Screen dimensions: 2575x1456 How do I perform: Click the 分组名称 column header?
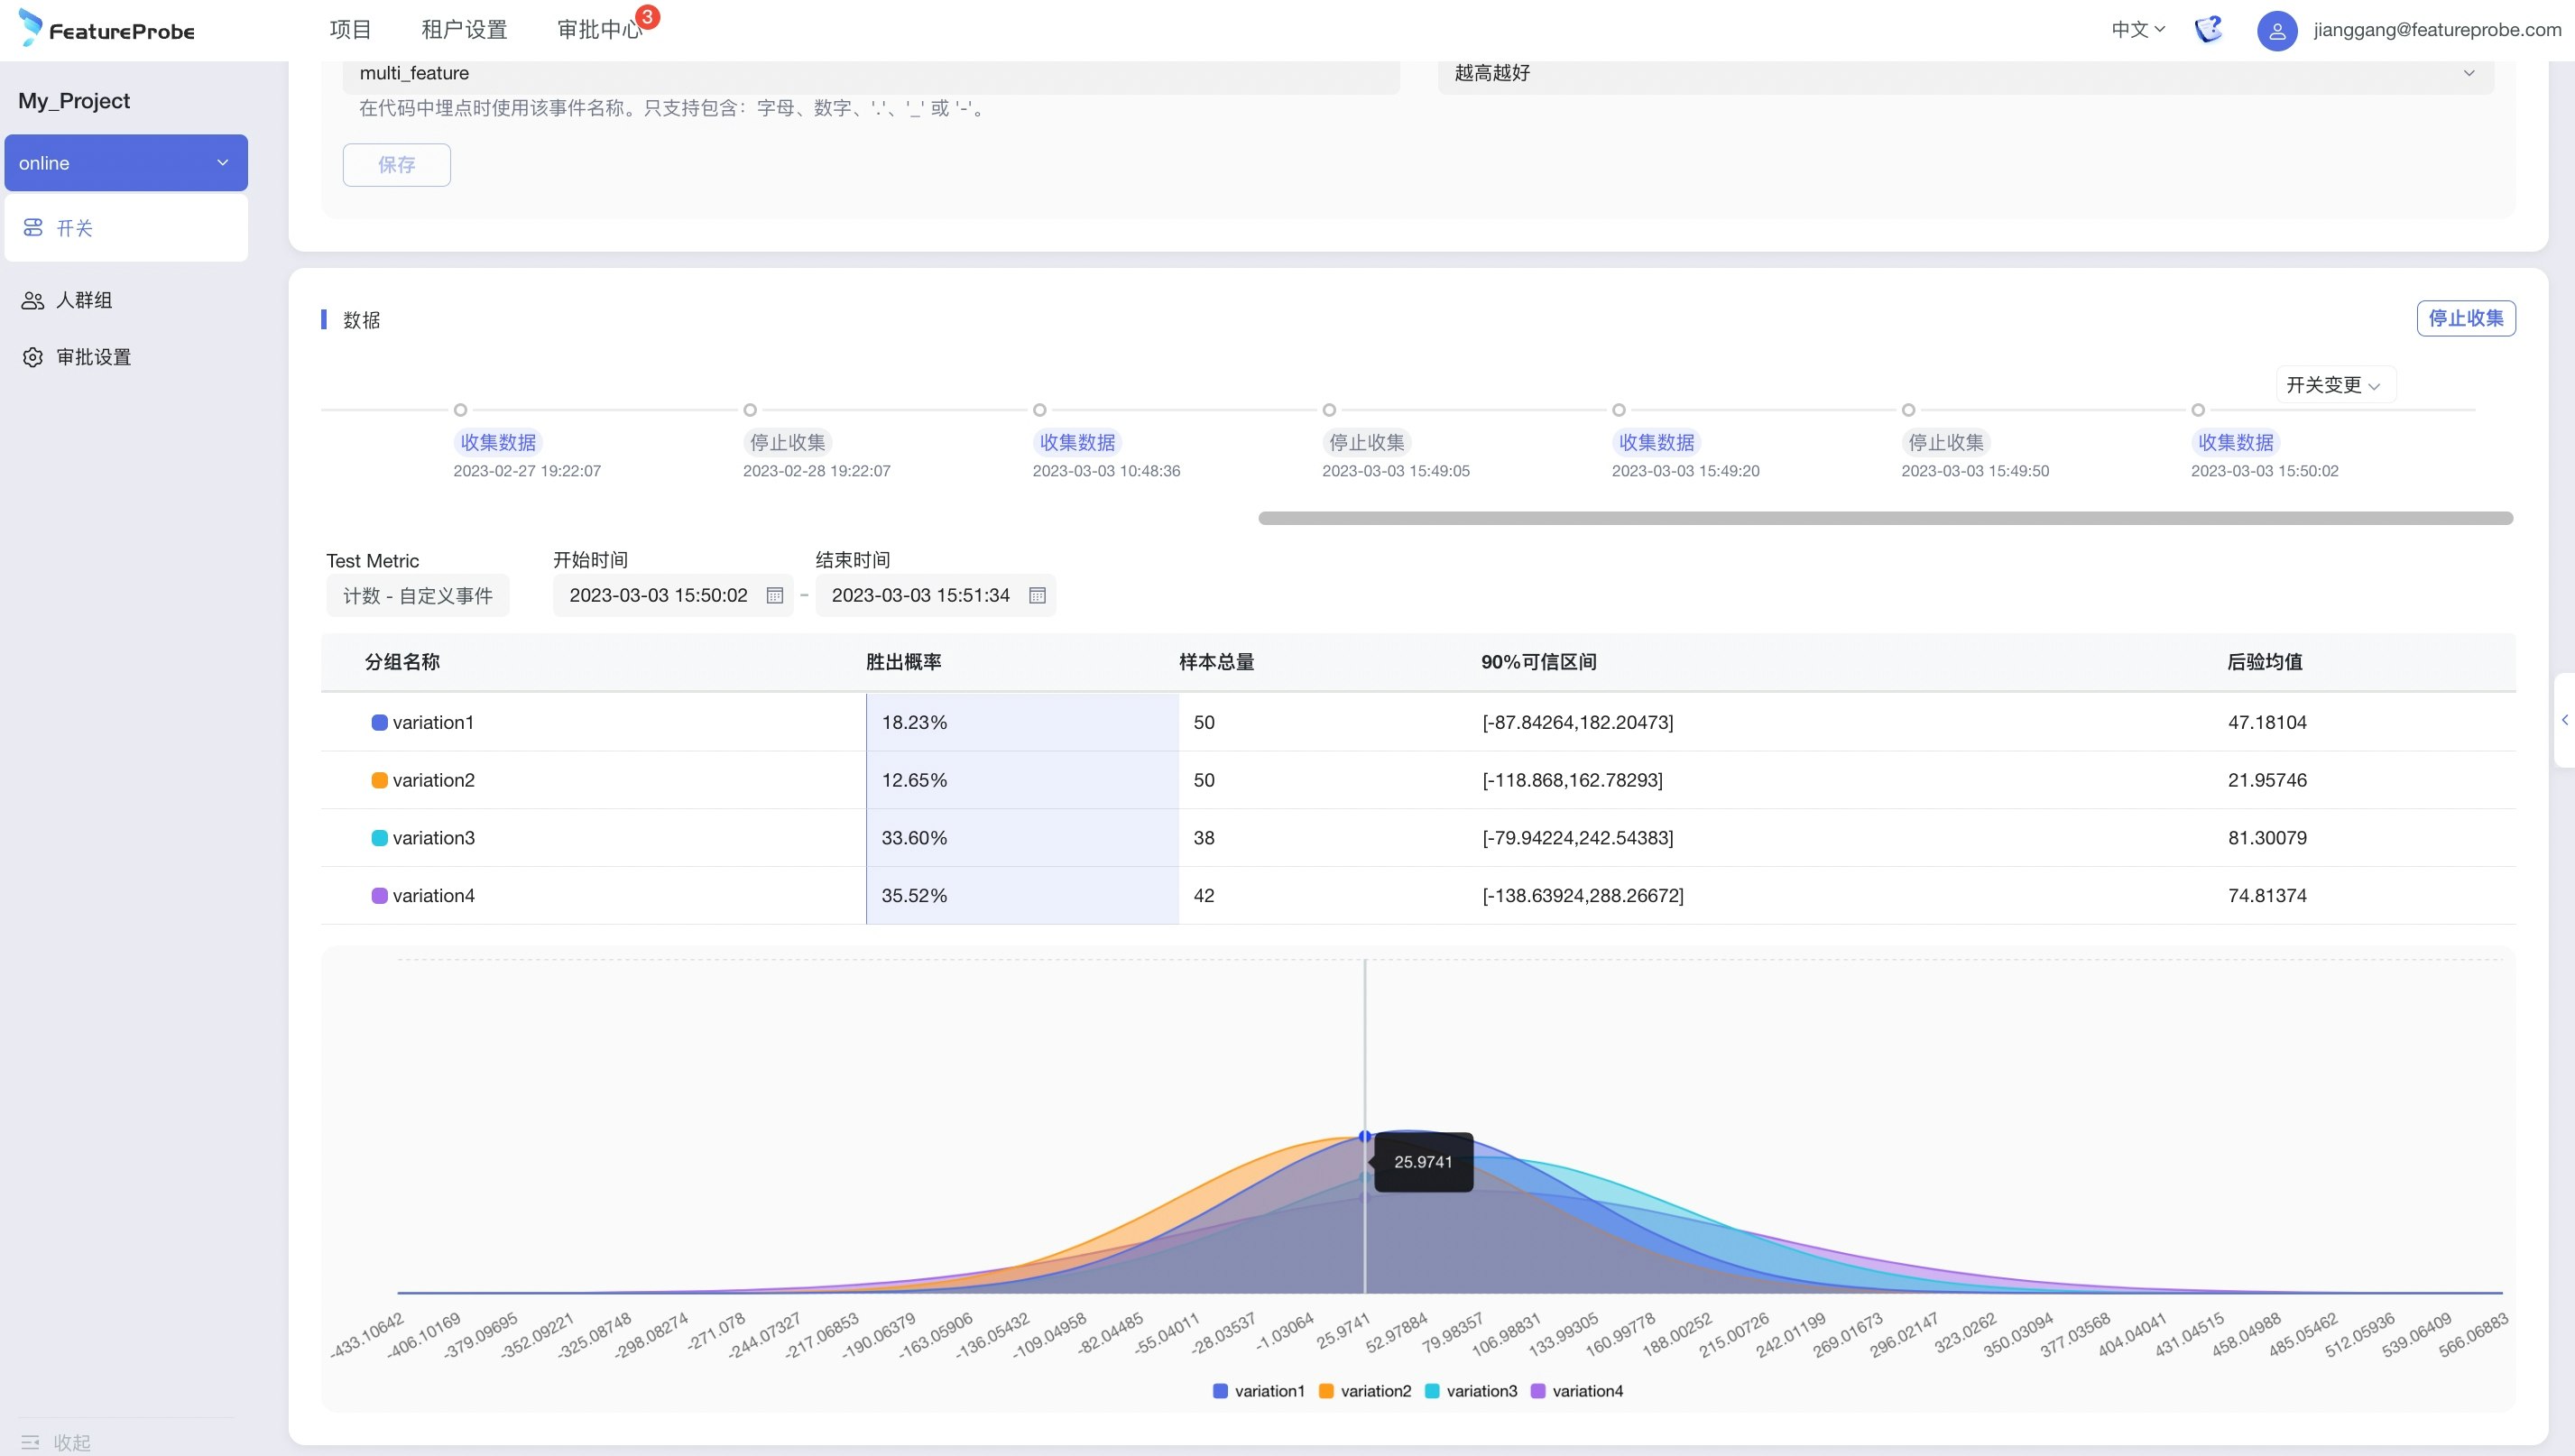[x=402, y=662]
